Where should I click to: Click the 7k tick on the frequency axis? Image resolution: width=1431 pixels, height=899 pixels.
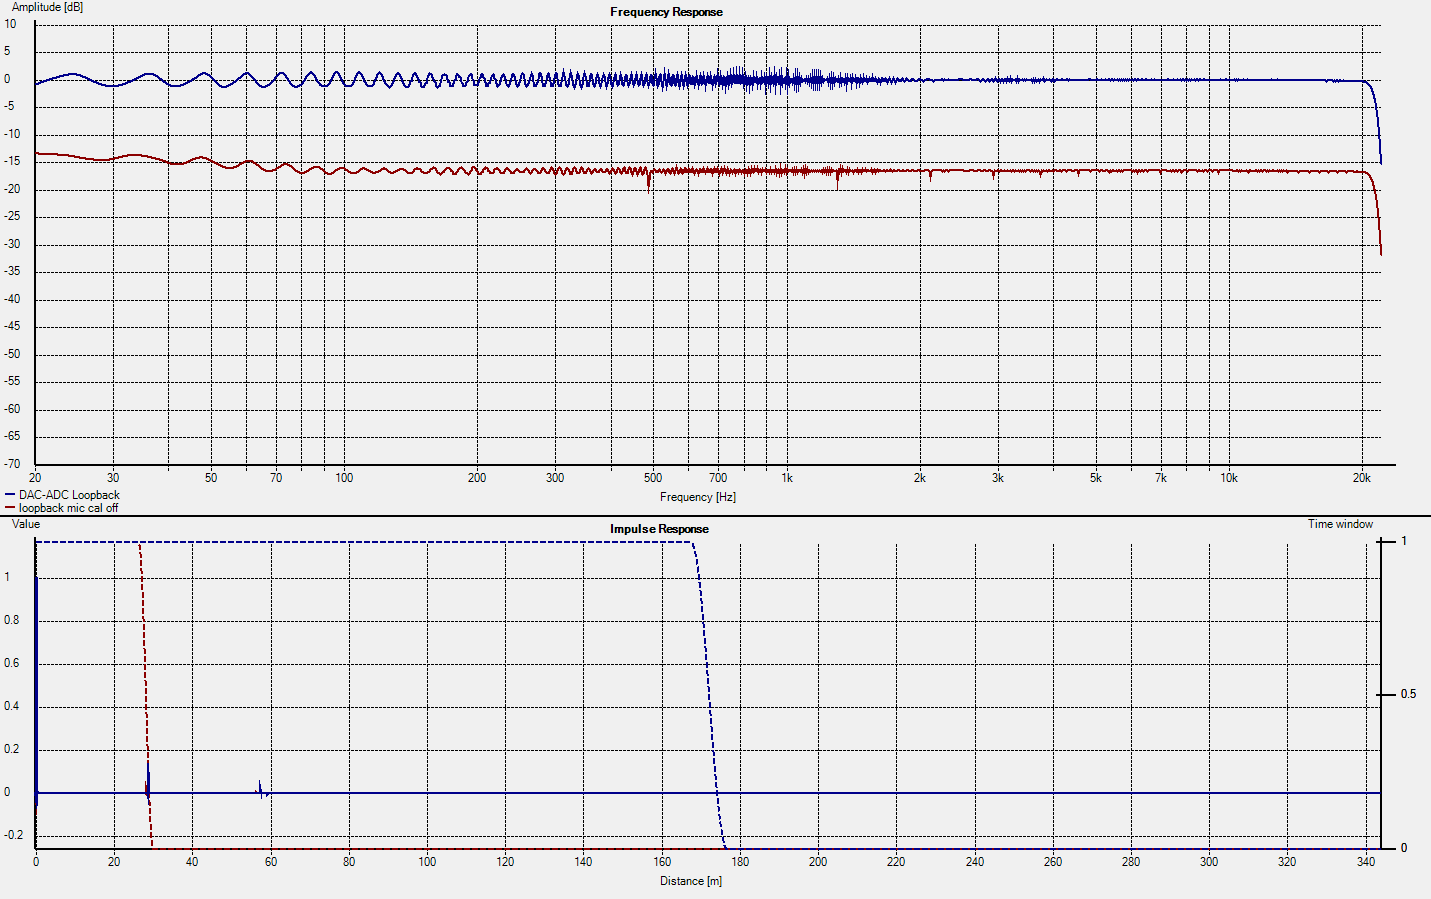tap(1160, 478)
